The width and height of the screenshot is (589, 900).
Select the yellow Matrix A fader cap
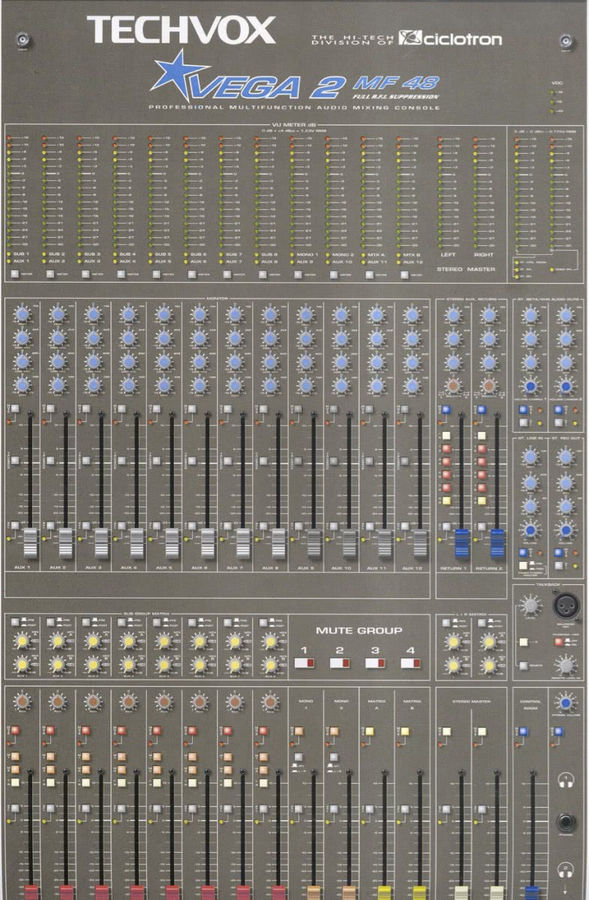point(385,893)
